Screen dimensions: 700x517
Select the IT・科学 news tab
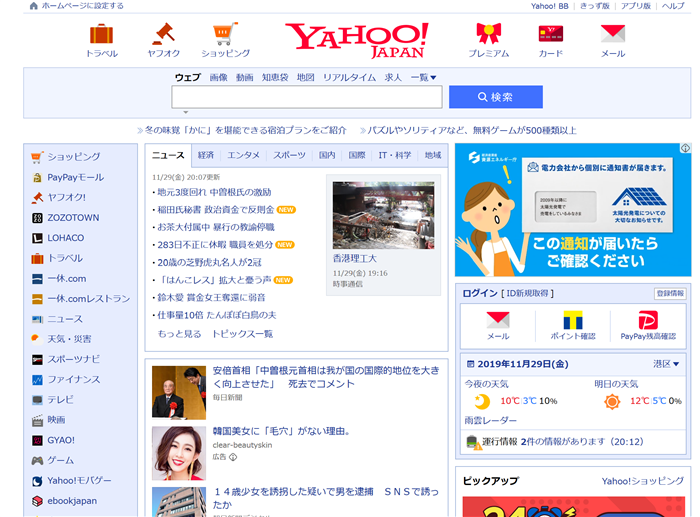[x=395, y=155]
